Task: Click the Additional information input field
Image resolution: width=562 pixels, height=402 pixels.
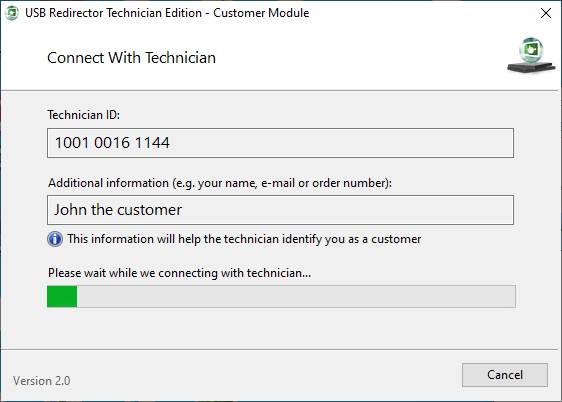Action: 280,210
